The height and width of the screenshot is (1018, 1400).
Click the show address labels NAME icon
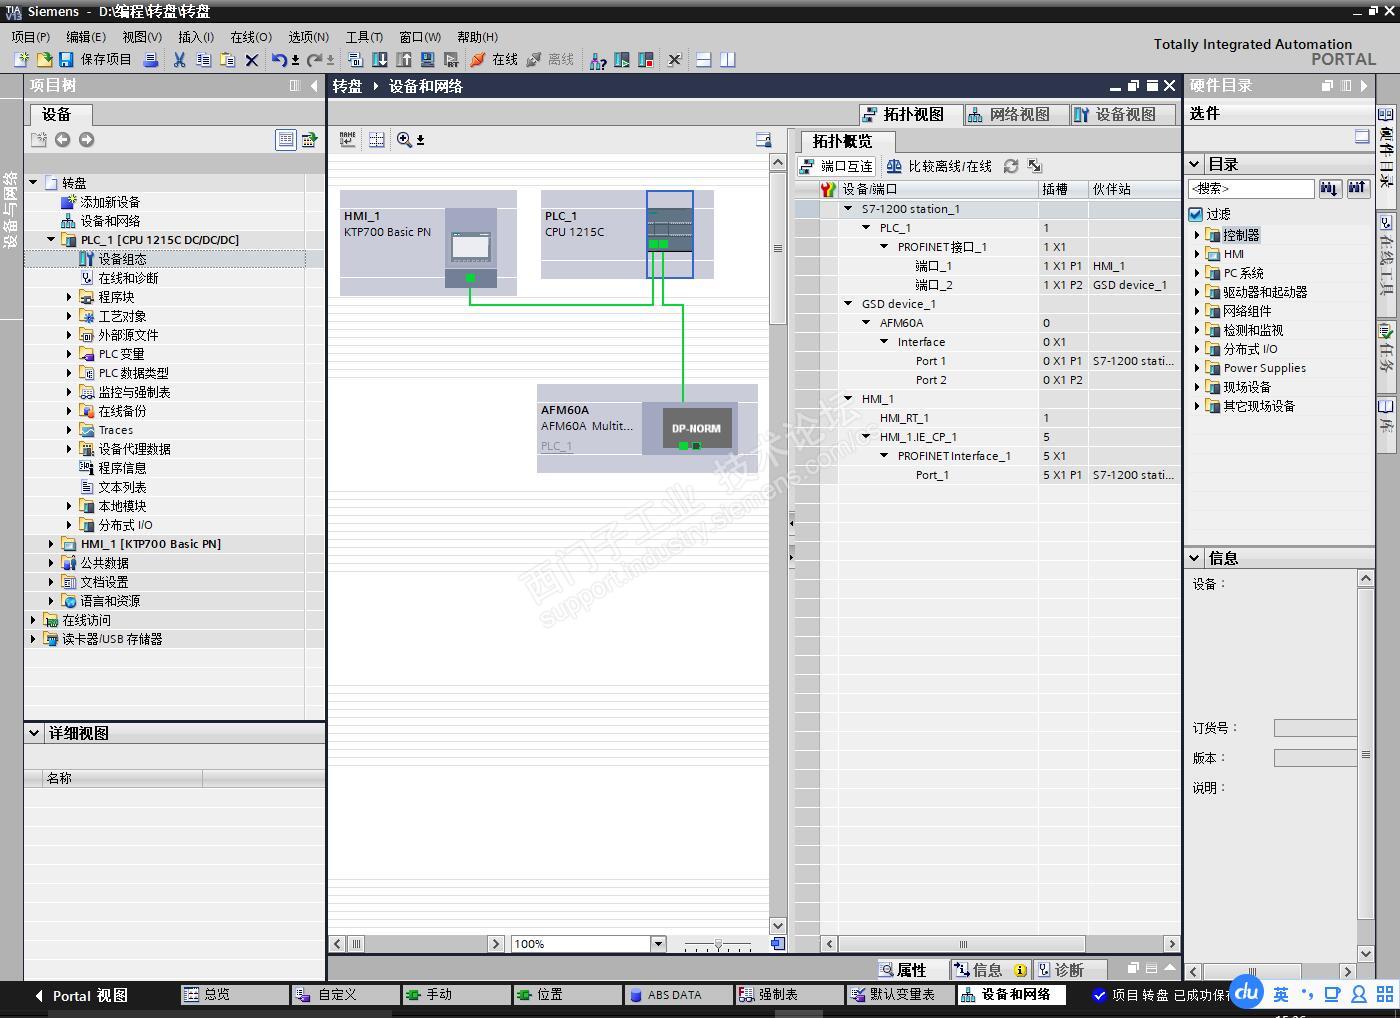coord(348,140)
